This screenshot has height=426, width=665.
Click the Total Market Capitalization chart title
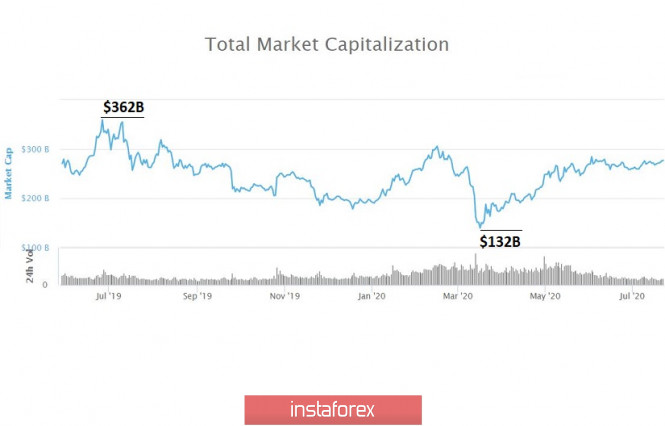[327, 44]
